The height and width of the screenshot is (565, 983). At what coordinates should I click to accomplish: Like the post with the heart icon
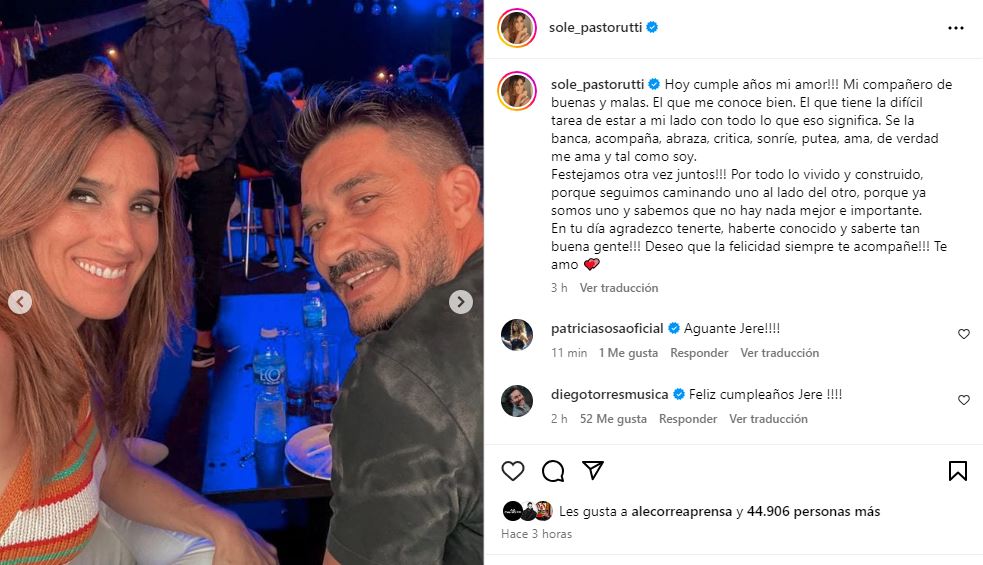pyautogui.click(x=513, y=471)
